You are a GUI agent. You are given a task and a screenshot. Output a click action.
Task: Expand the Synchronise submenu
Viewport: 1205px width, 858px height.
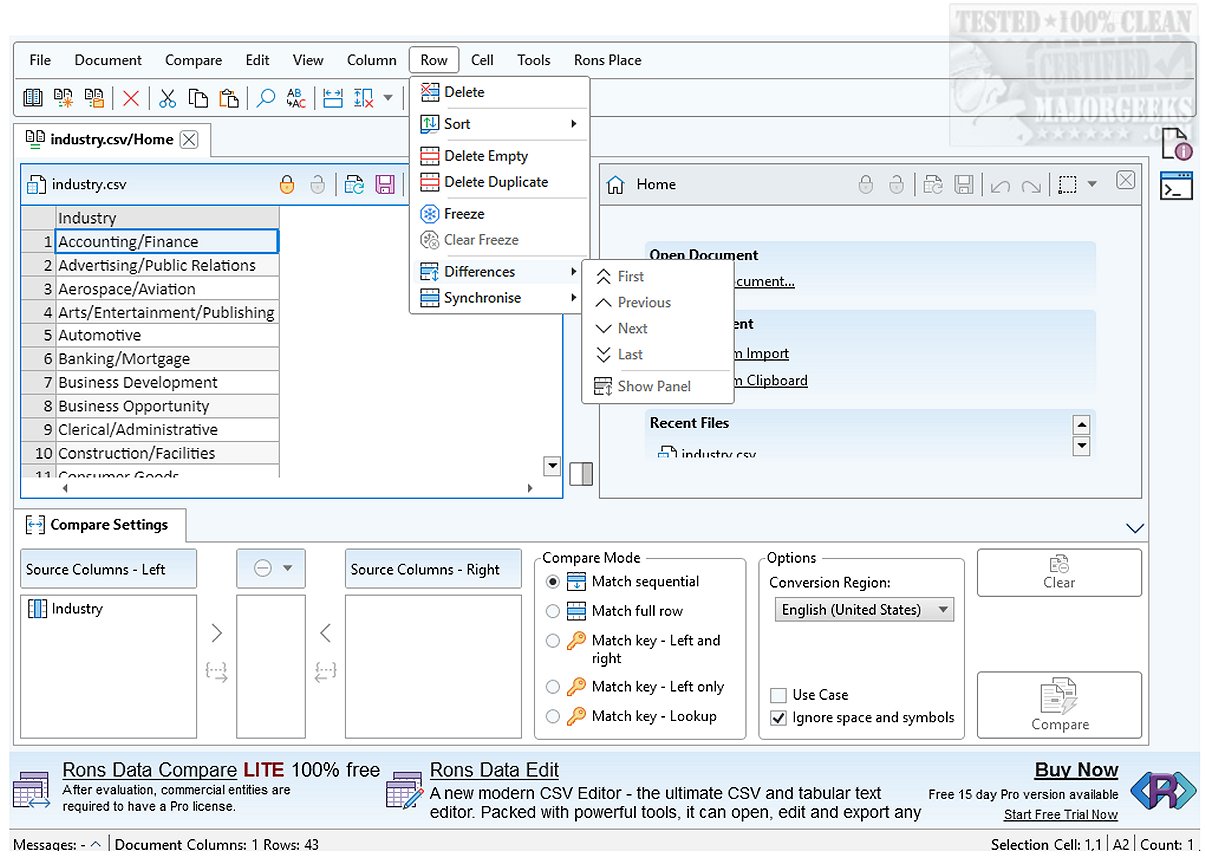click(x=499, y=298)
